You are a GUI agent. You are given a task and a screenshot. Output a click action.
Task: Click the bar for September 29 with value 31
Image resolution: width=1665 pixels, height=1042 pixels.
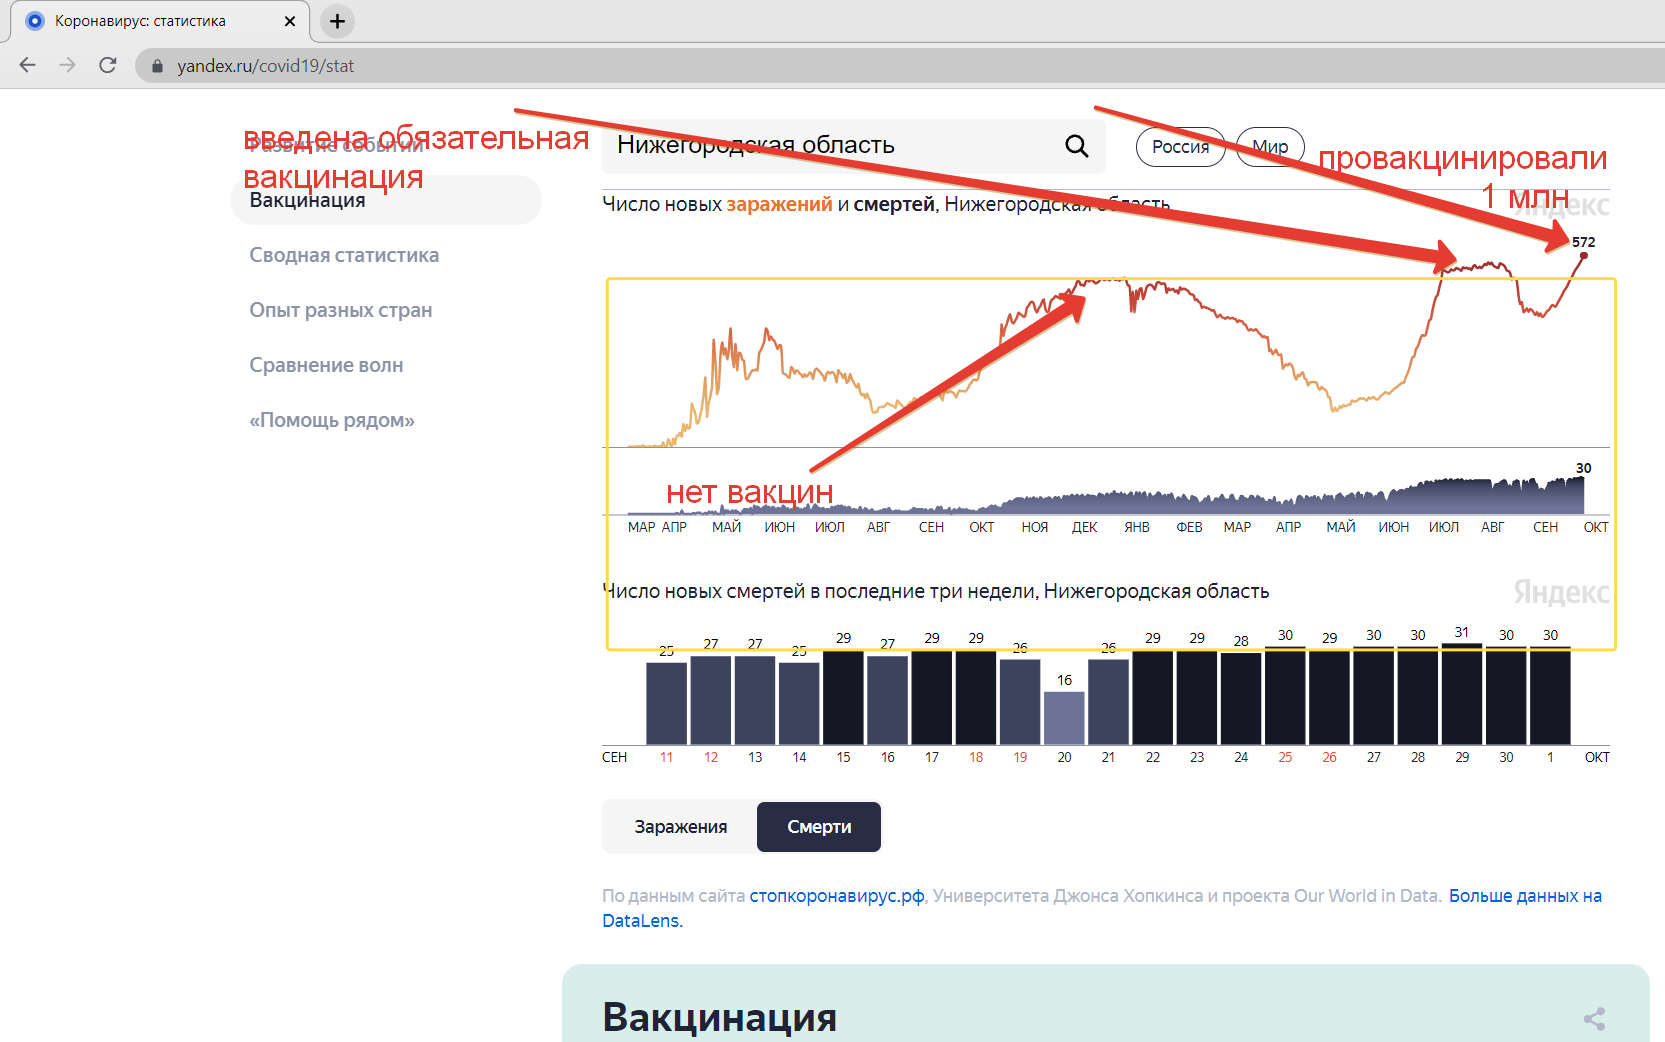(x=1462, y=694)
